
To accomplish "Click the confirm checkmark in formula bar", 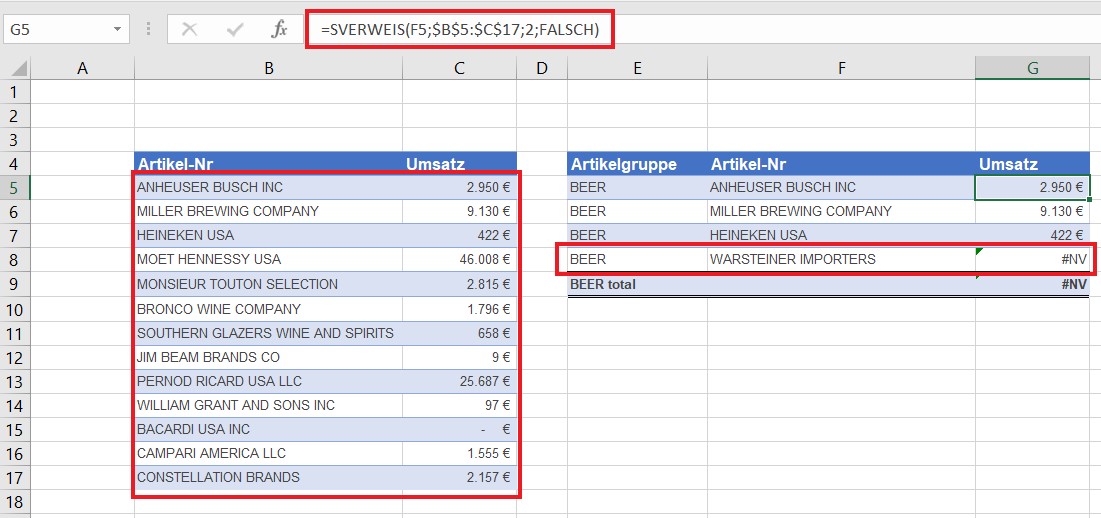I will coord(235,30).
